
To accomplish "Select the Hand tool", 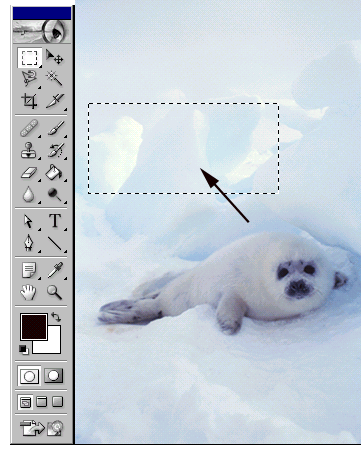I will click(29, 292).
